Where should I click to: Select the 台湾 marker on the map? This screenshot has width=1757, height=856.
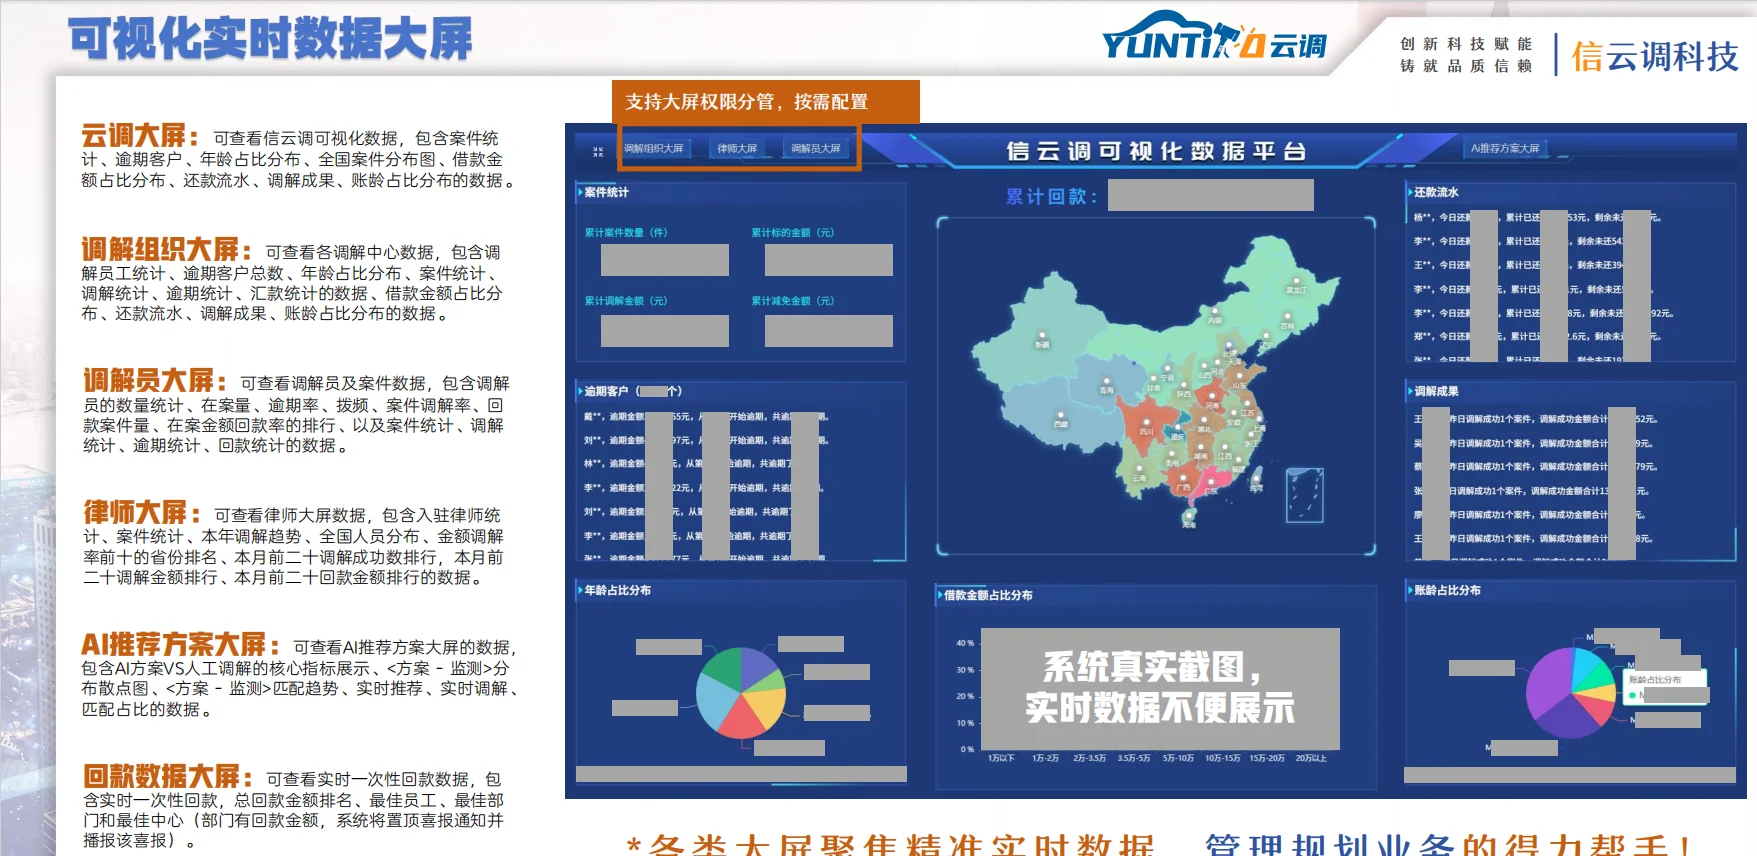(1257, 481)
